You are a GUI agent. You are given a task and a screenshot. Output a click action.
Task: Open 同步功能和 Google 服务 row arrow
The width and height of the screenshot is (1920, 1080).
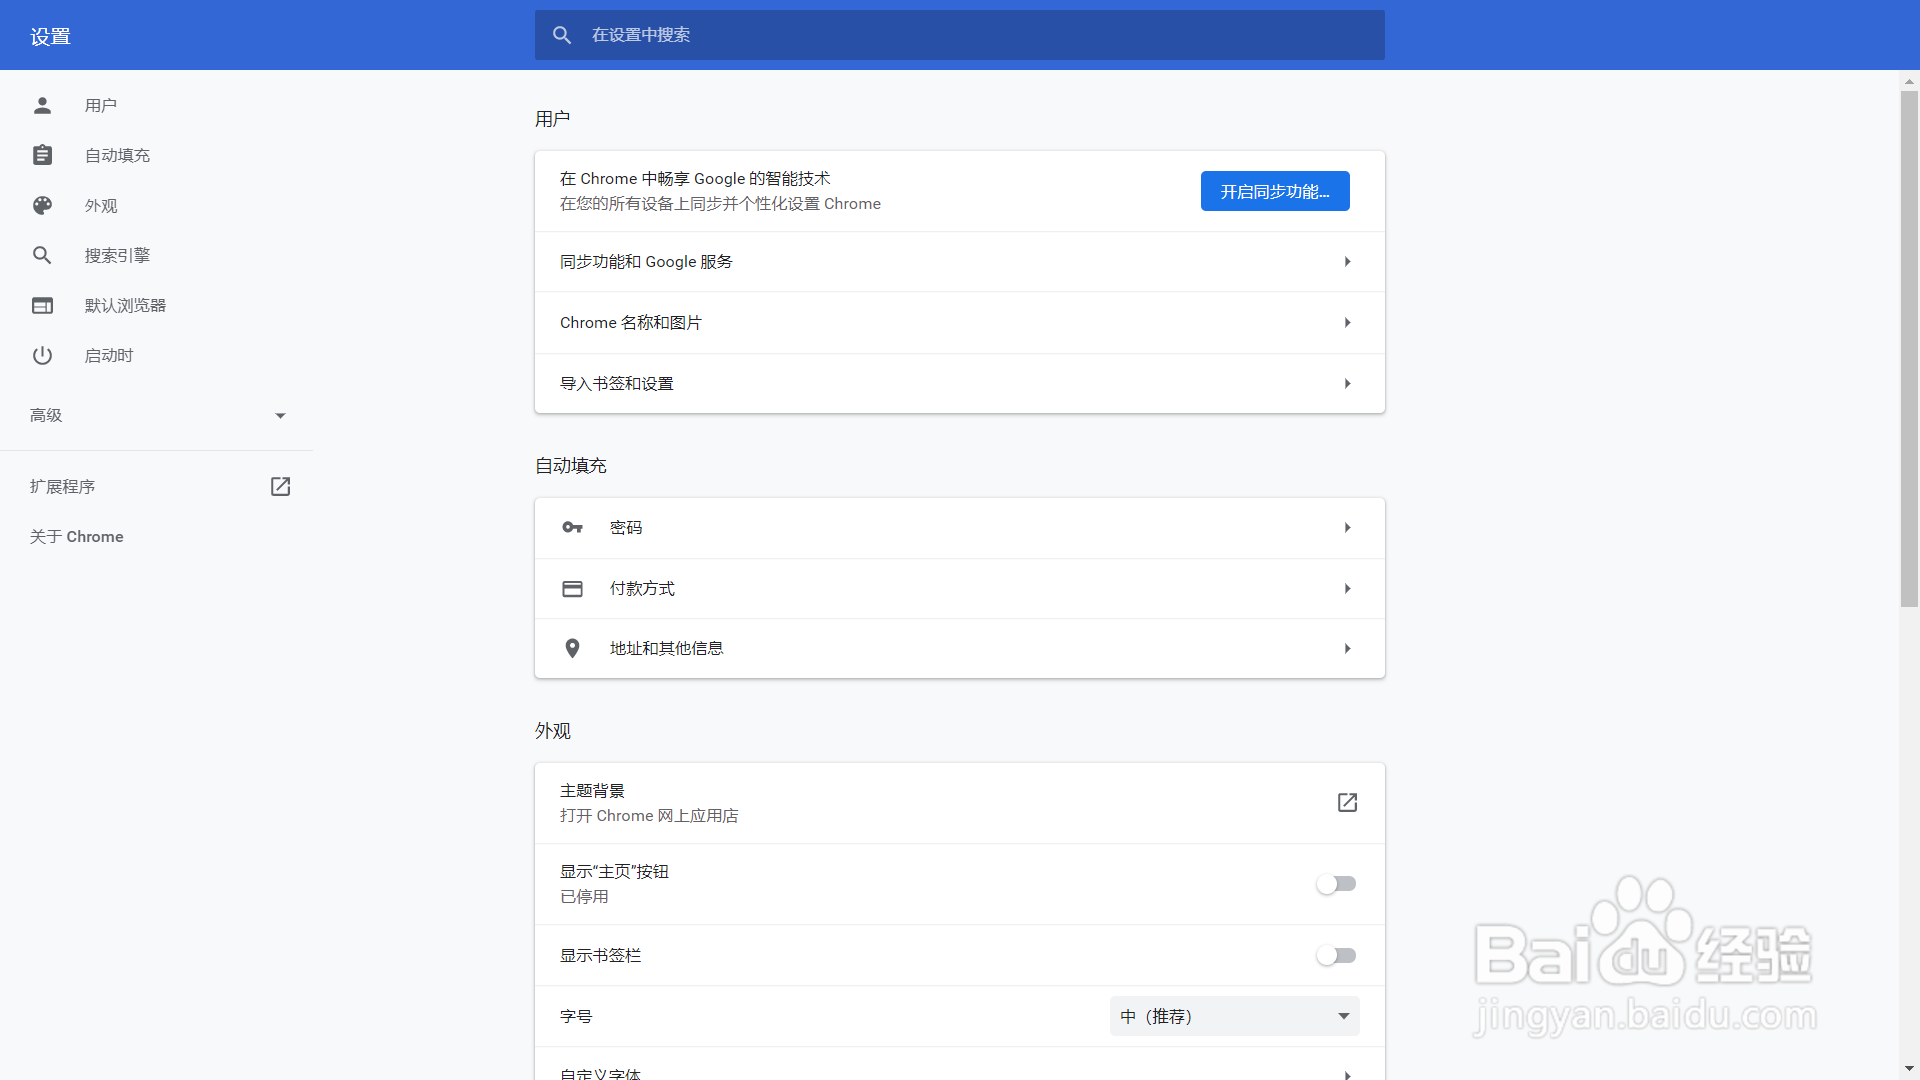coord(1347,262)
